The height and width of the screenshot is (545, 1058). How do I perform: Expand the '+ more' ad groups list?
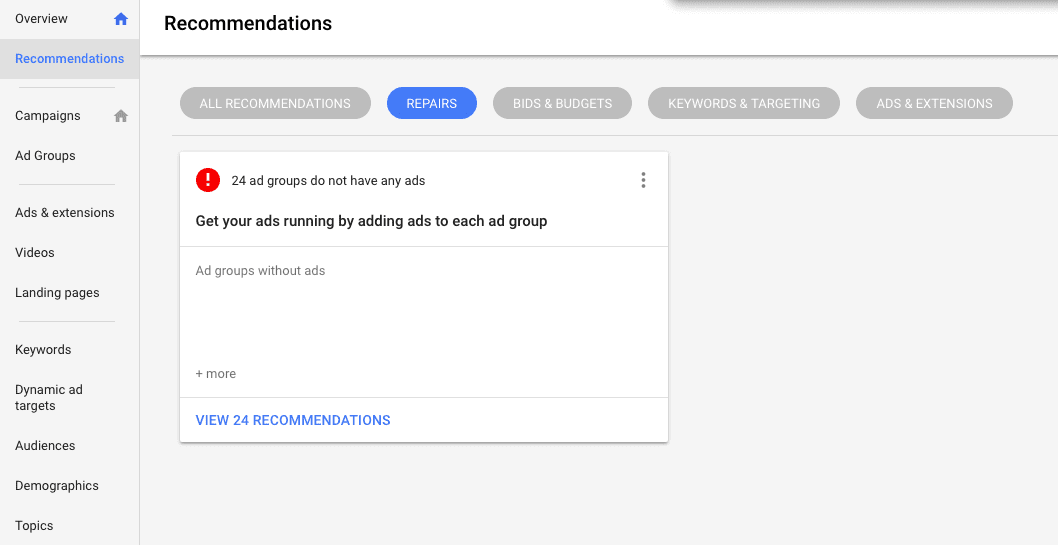[216, 374]
